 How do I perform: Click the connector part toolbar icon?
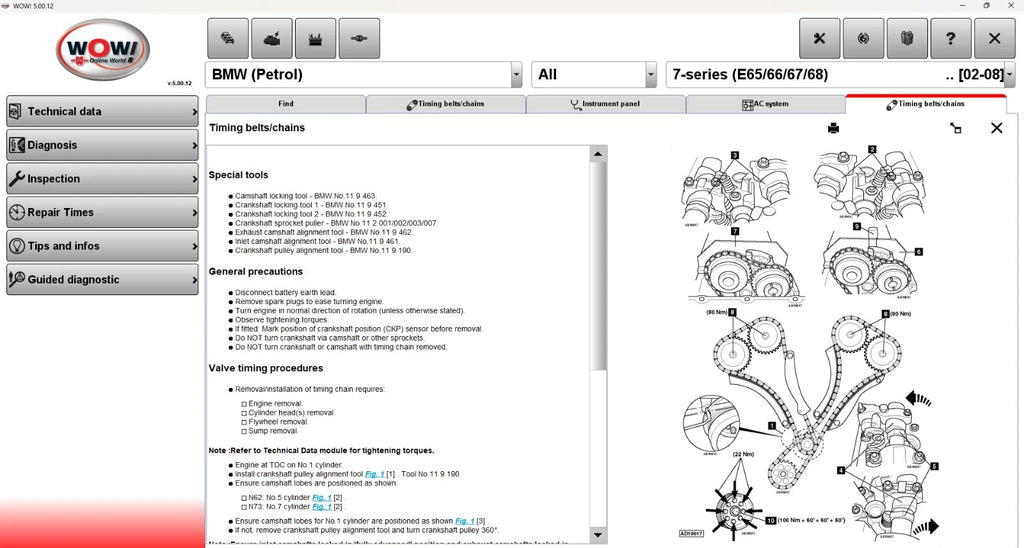pyautogui.click(x=359, y=39)
